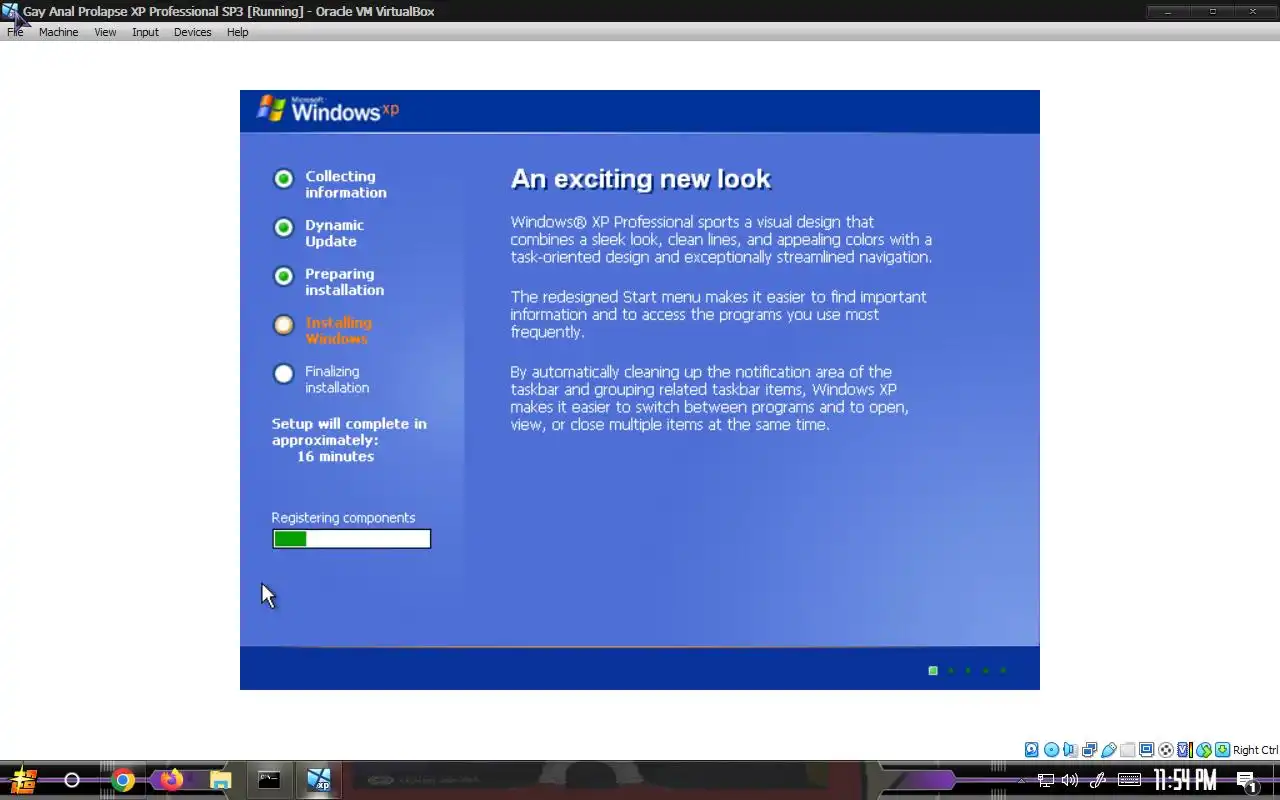The width and height of the screenshot is (1280, 800).
Task: Minimize the VirtualBox window
Action: (1167, 11)
